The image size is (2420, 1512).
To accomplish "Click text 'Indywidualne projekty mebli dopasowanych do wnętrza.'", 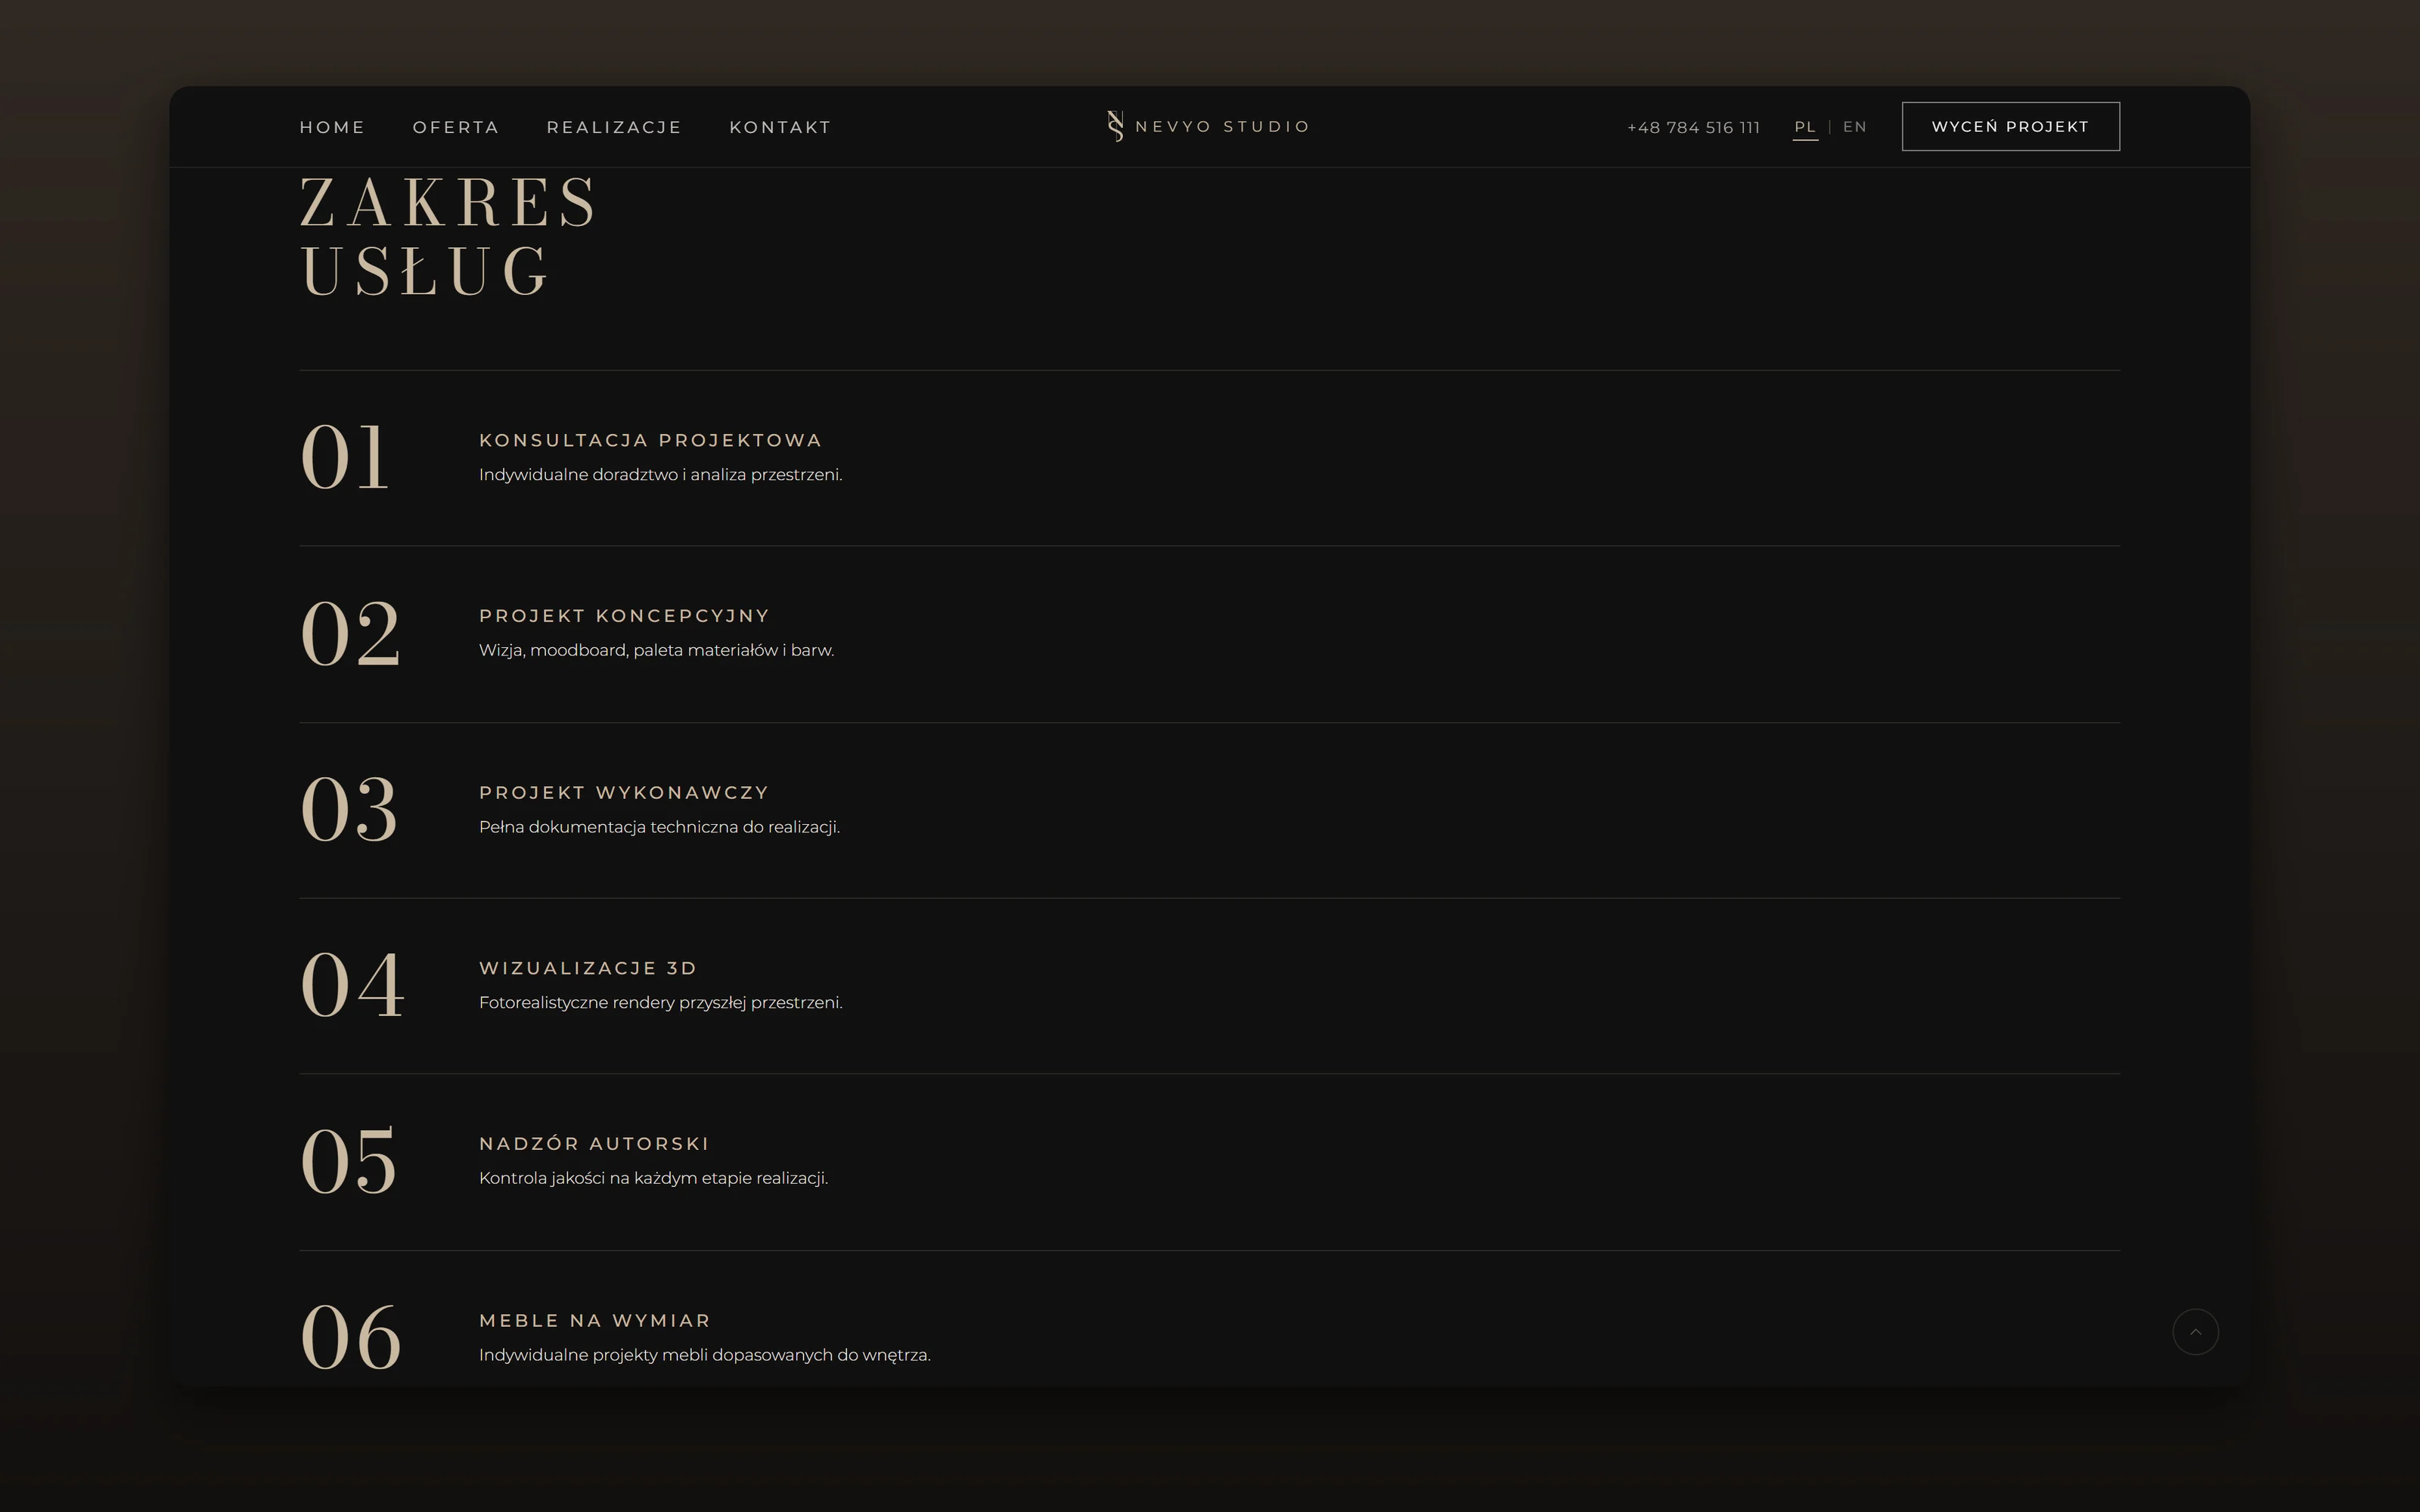I will coord(705,1355).
